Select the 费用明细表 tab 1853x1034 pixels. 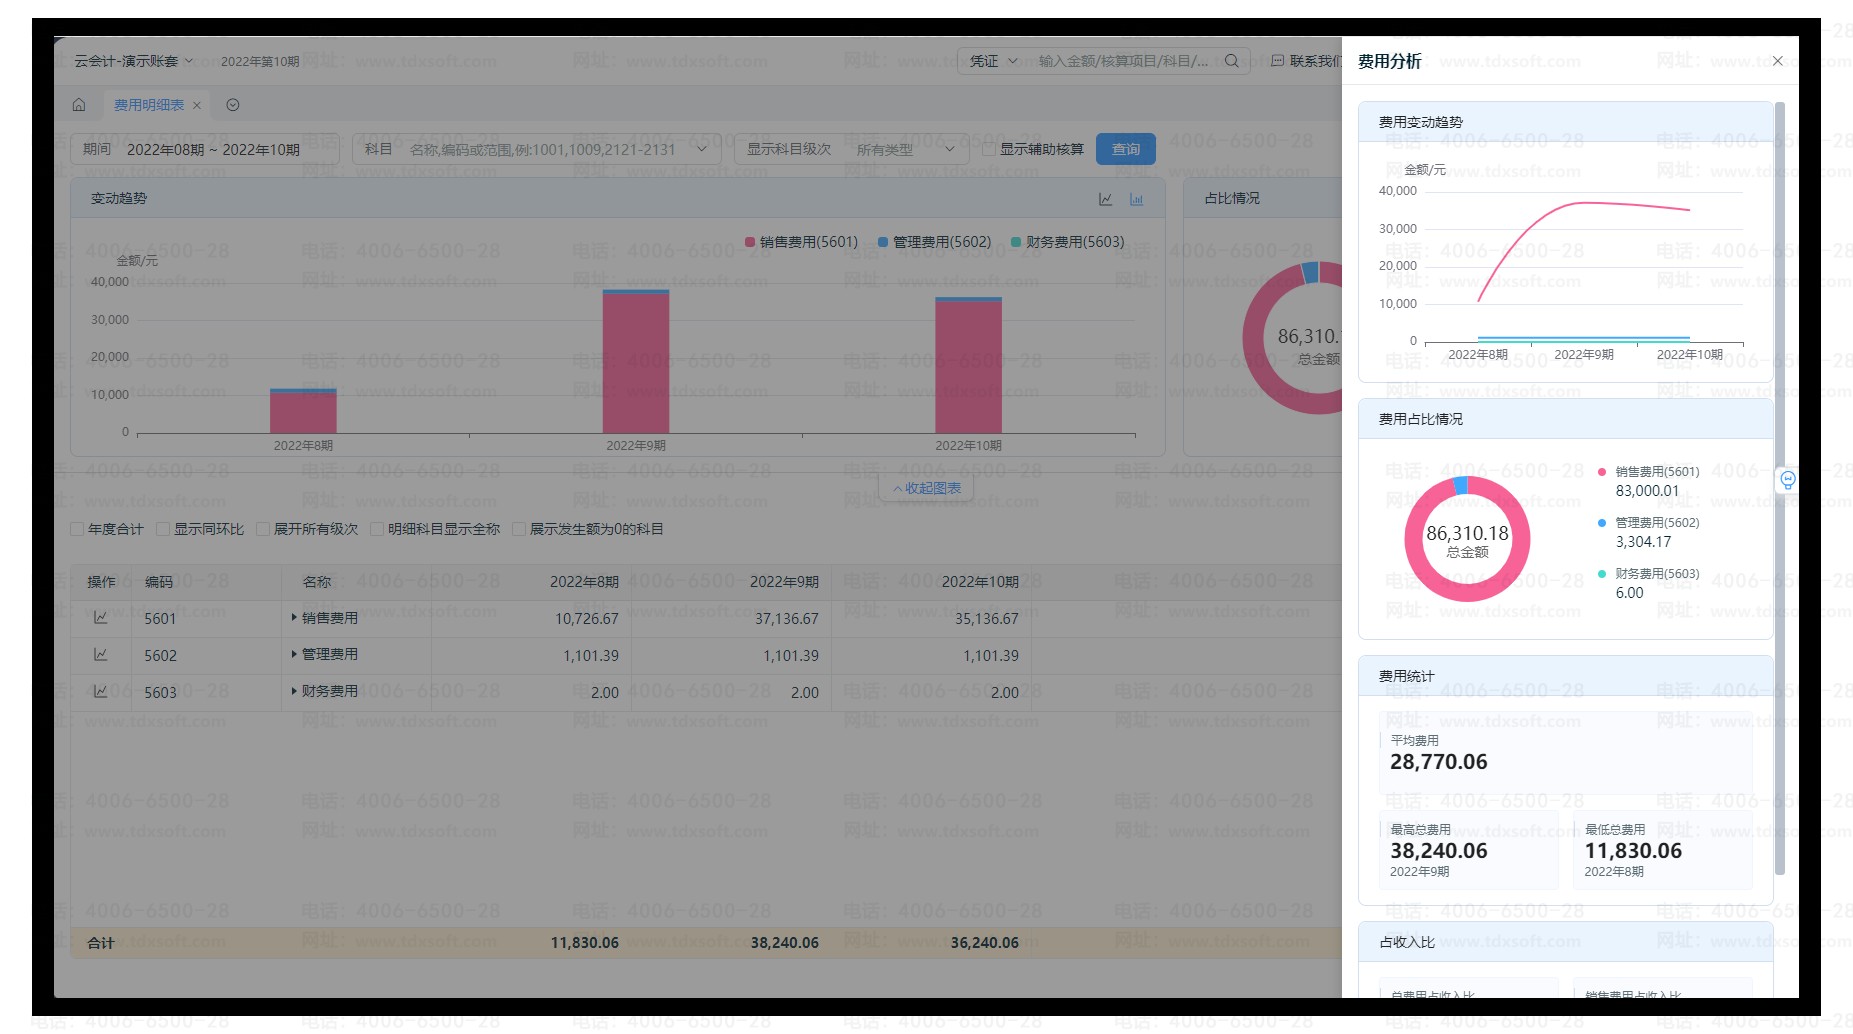pyautogui.click(x=148, y=105)
